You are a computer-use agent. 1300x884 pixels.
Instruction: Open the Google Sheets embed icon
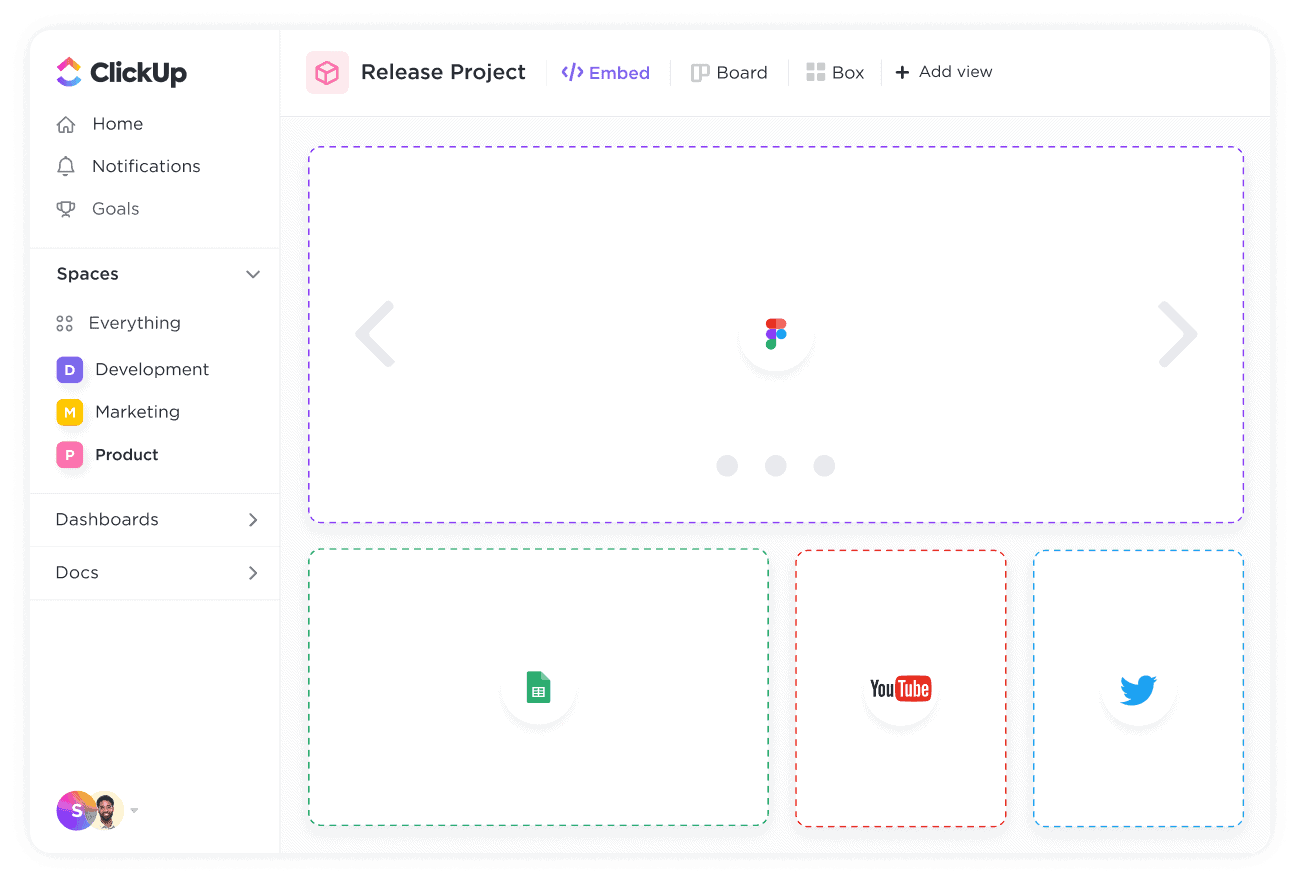(538, 688)
